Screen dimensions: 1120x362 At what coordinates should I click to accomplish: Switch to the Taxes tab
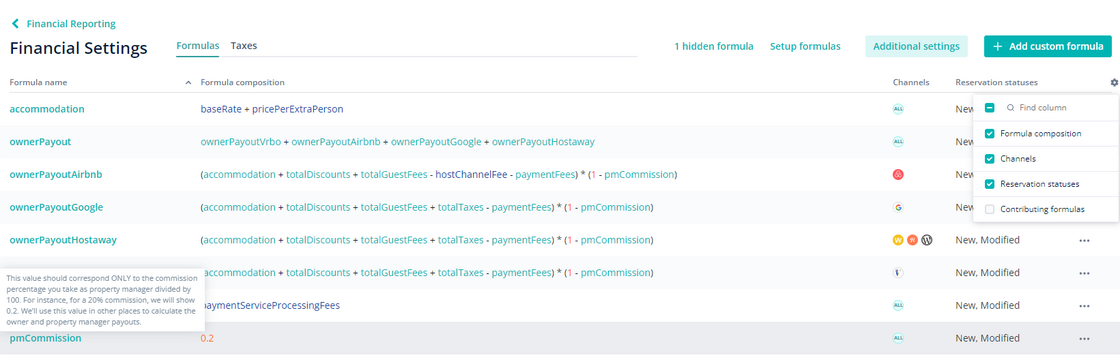point(244,46)
